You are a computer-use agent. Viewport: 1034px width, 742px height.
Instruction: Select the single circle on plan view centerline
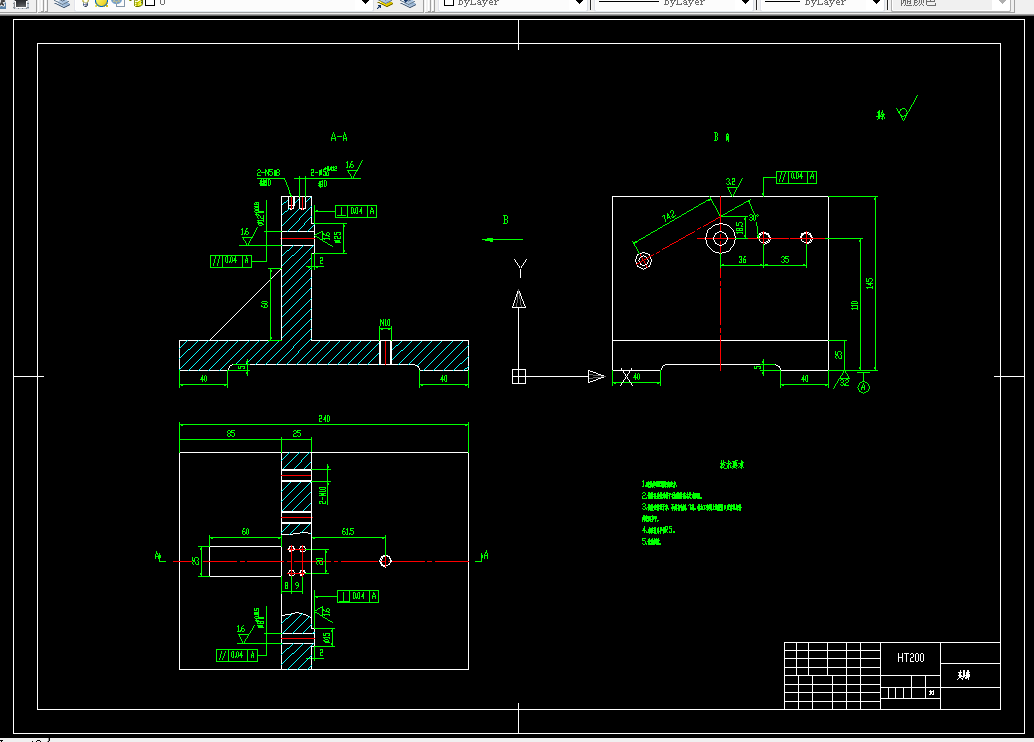tap(386, 561)
